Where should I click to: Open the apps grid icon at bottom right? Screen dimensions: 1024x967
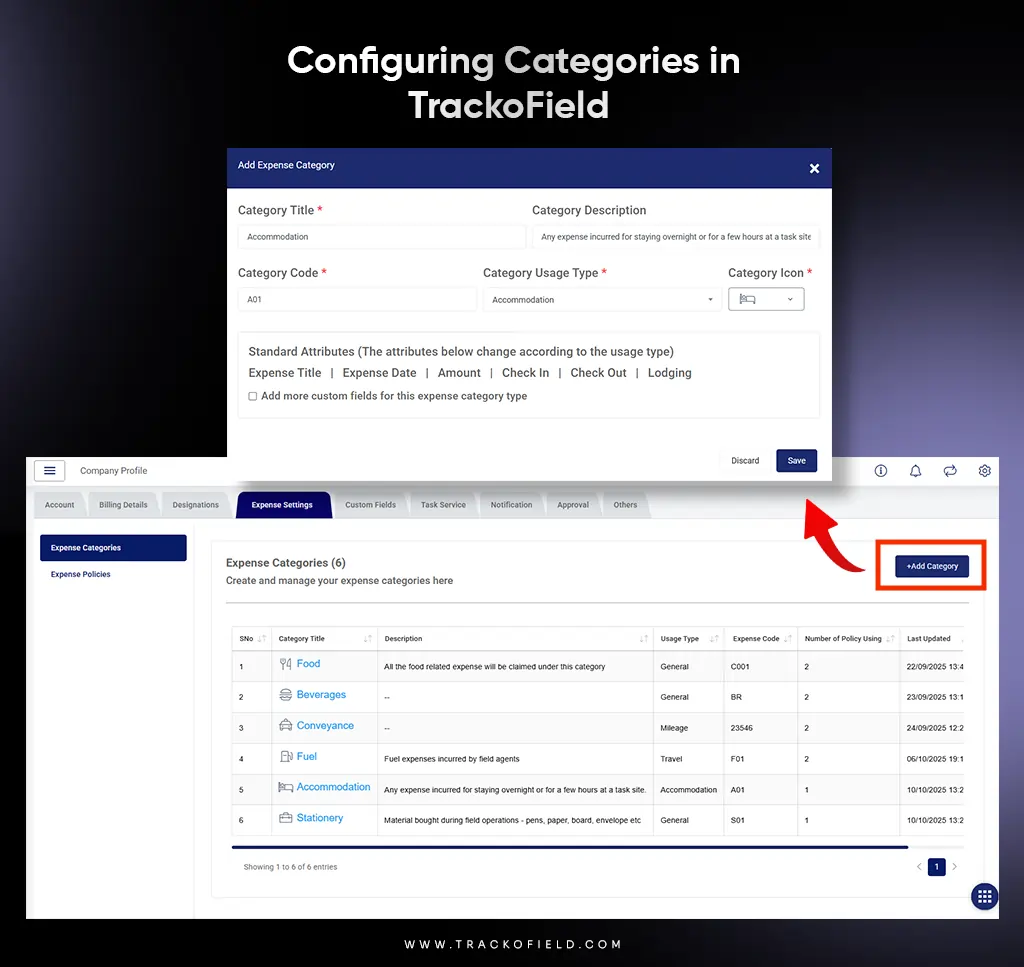point(984,896)
